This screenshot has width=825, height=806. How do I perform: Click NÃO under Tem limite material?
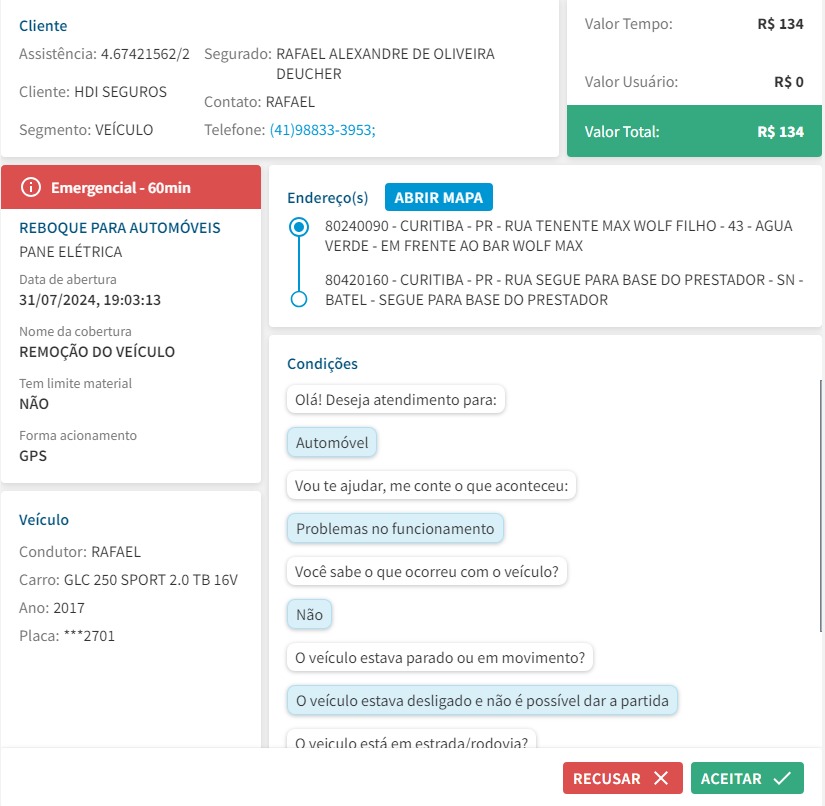click(x=34, y=404)
